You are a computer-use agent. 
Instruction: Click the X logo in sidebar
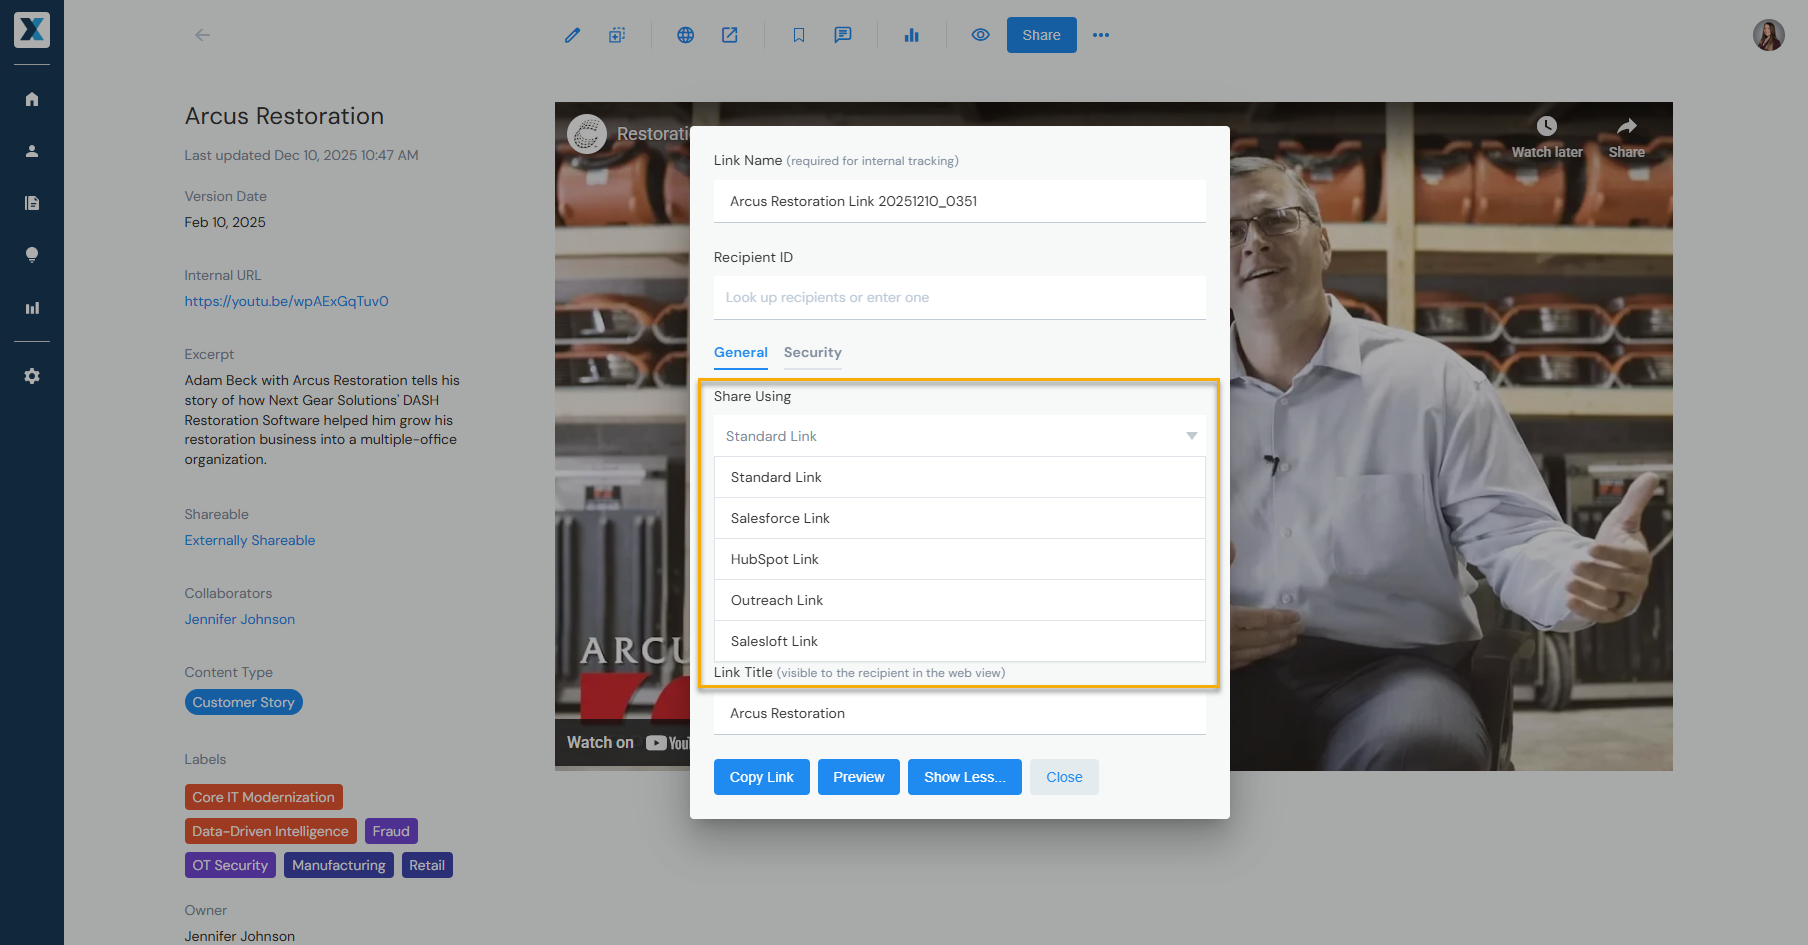pos(32,30)
